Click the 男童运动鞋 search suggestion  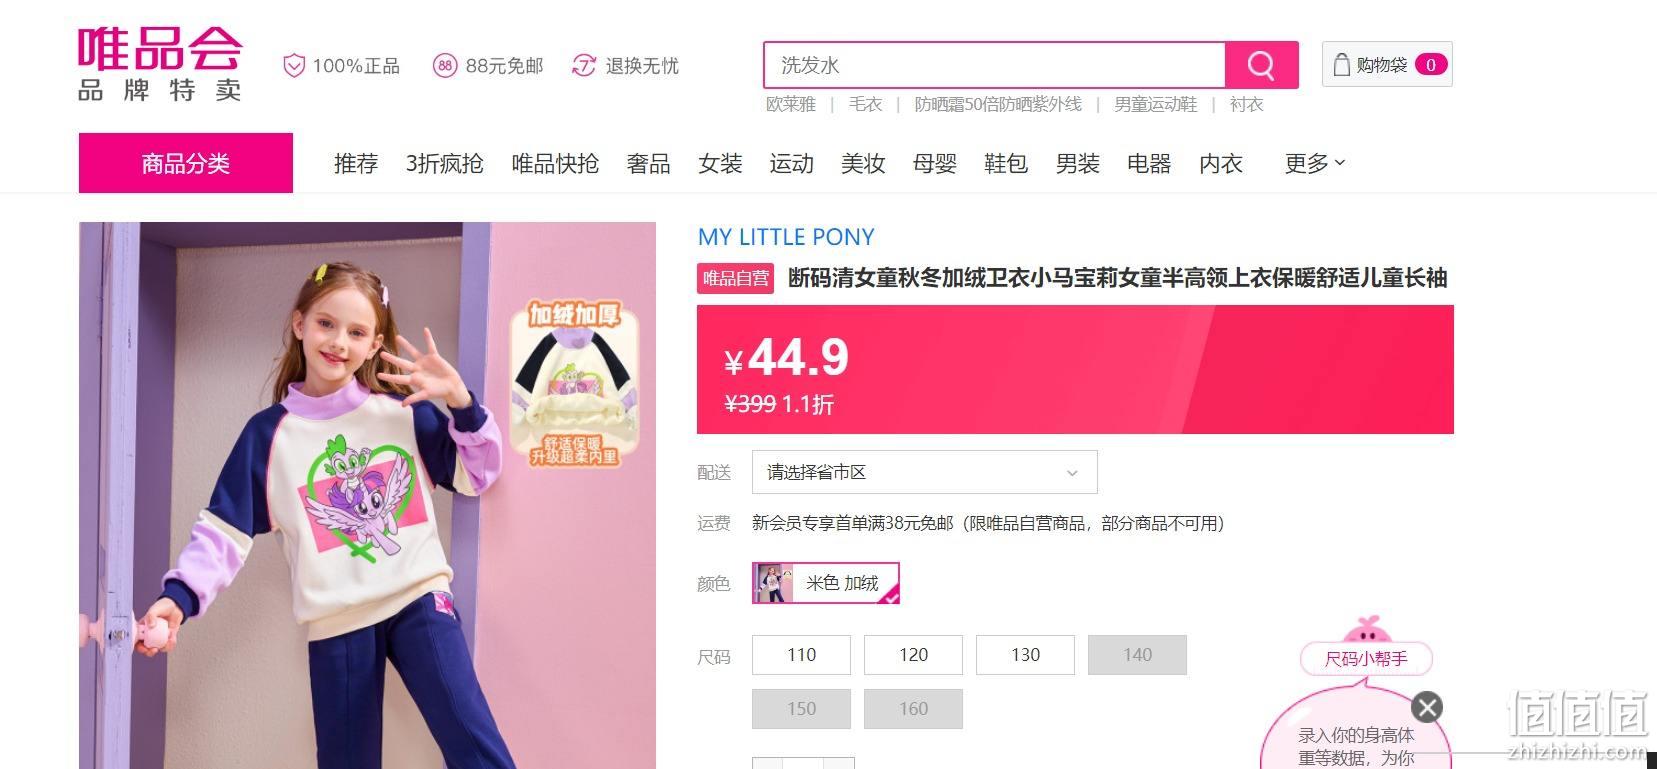[1155, 104]
